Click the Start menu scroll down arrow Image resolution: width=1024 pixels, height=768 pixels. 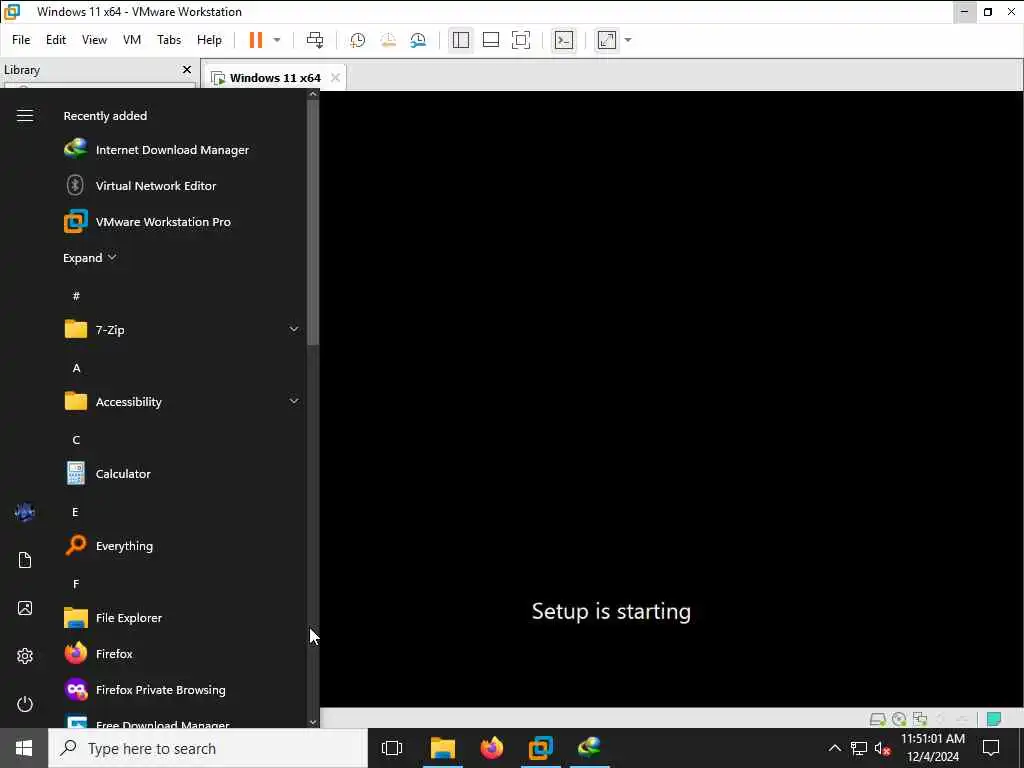pos(313,722)
